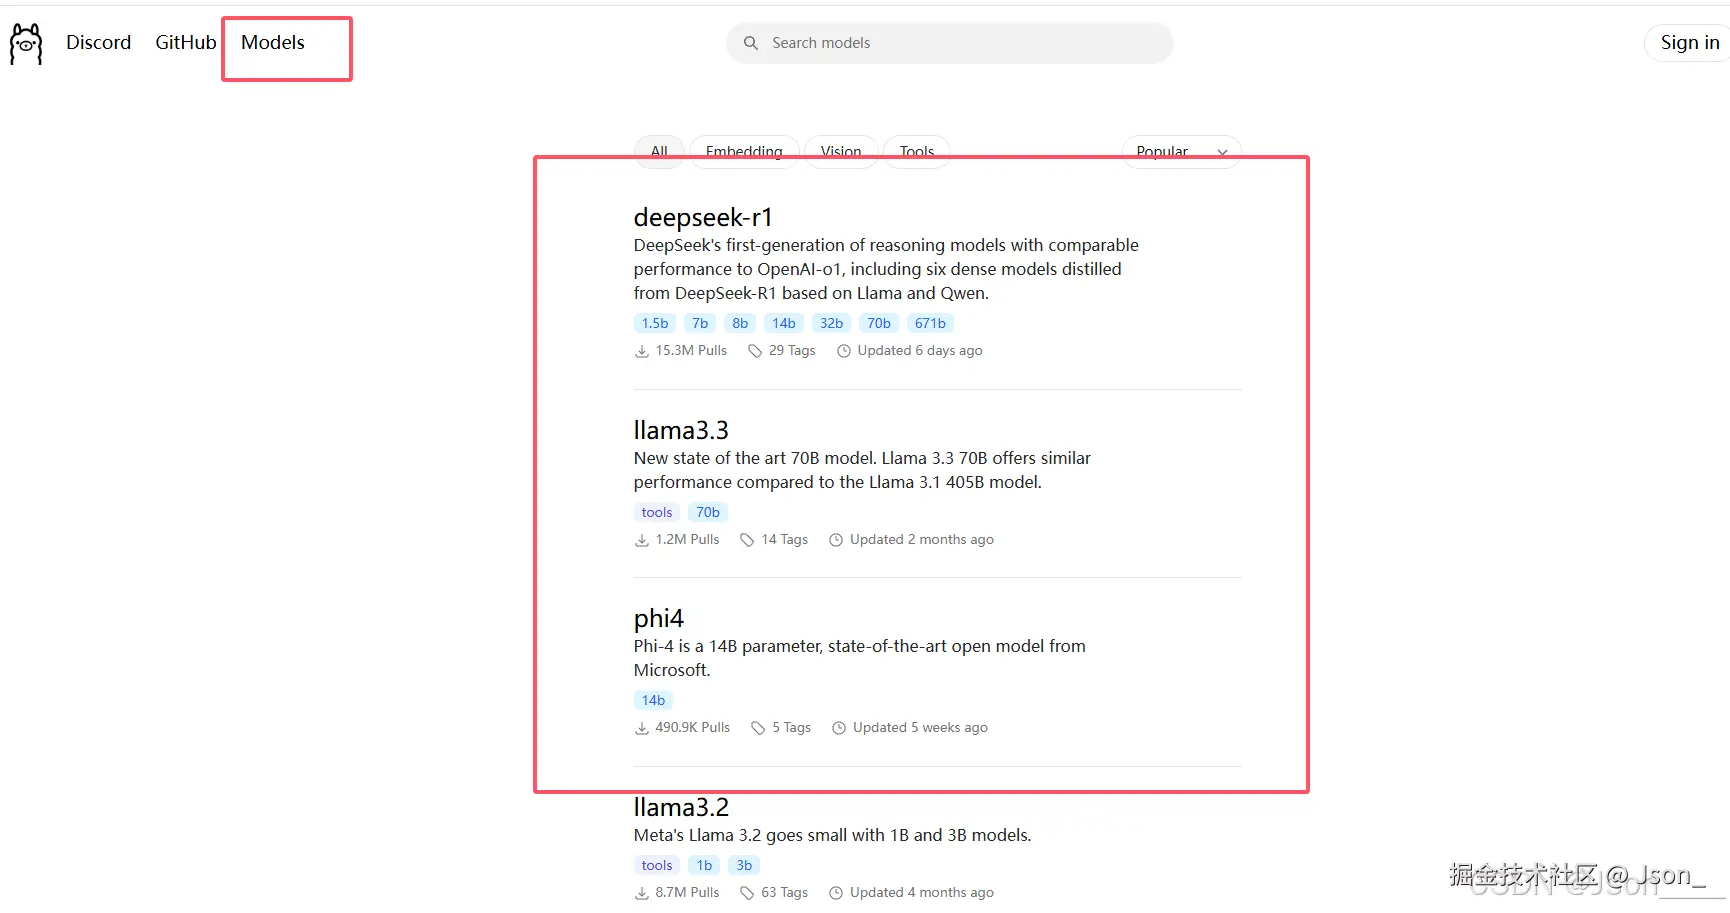This screenshot has width=1730, height=913.
Task: Click the 1.5b tag of deepseek-r1
Action: pyautogui.click(x=655, y=323)
